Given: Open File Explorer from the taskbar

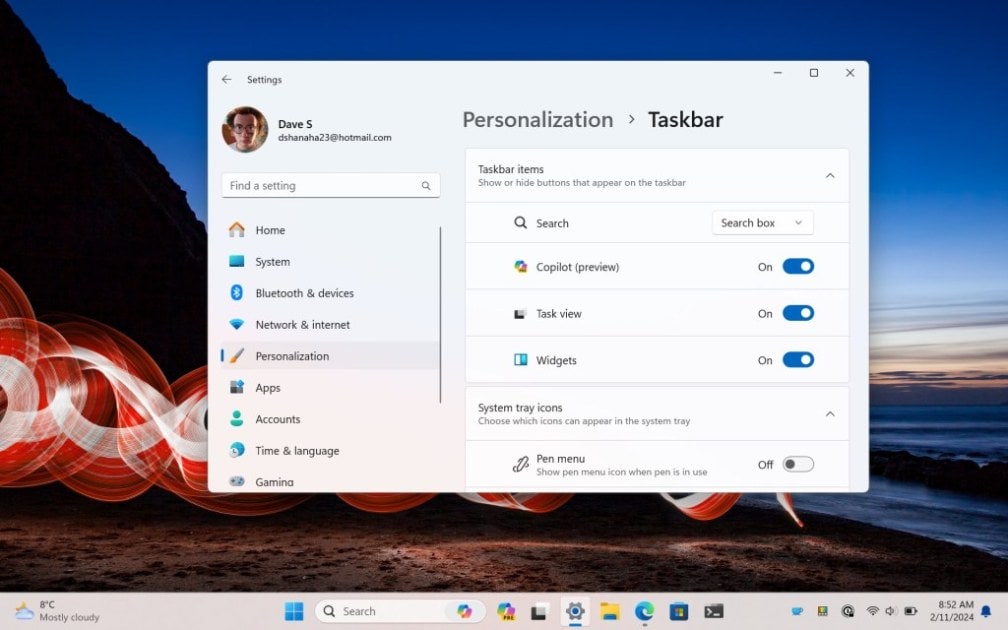Looking at the screenshot, I should click(610, 611).
